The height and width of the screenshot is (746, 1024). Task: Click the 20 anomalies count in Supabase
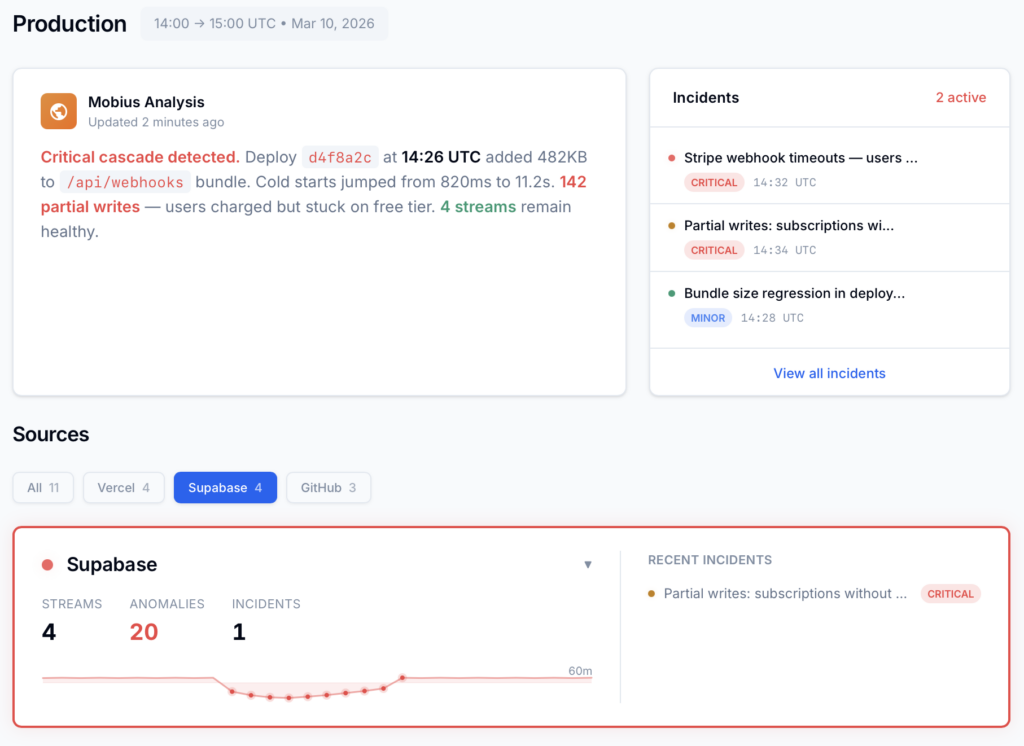(x=144, y=632)
